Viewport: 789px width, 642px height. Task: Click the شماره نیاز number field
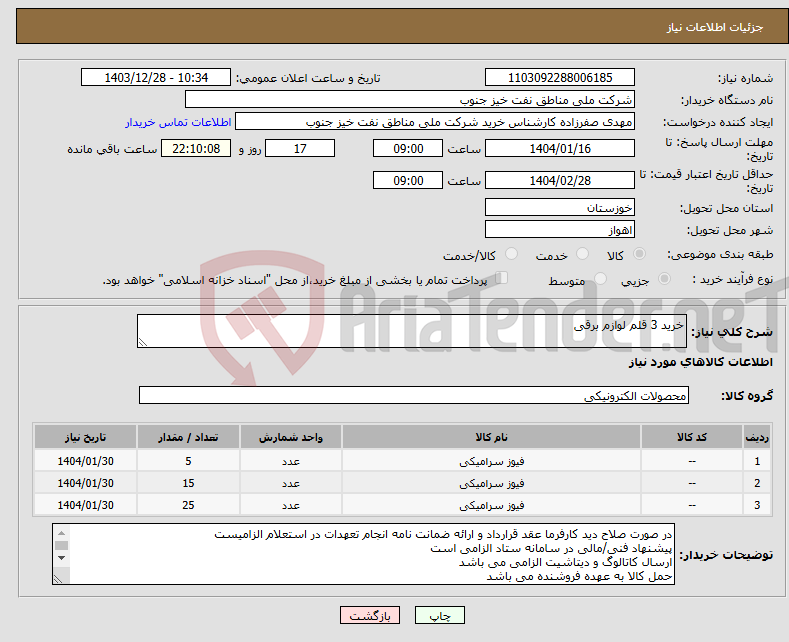pos(560,77)
